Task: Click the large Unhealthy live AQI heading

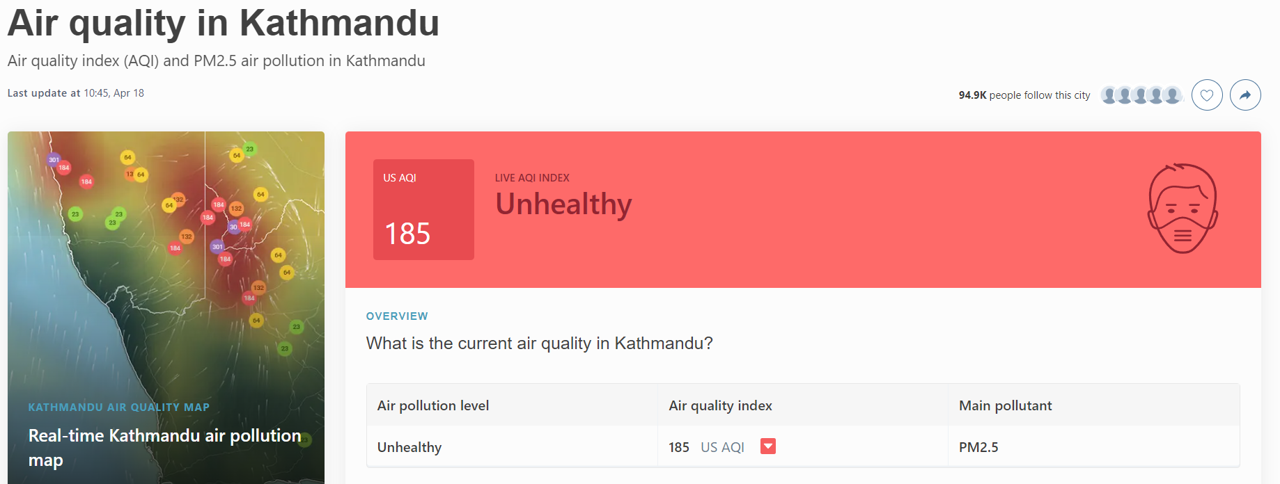Action: [x=563, y=205]
